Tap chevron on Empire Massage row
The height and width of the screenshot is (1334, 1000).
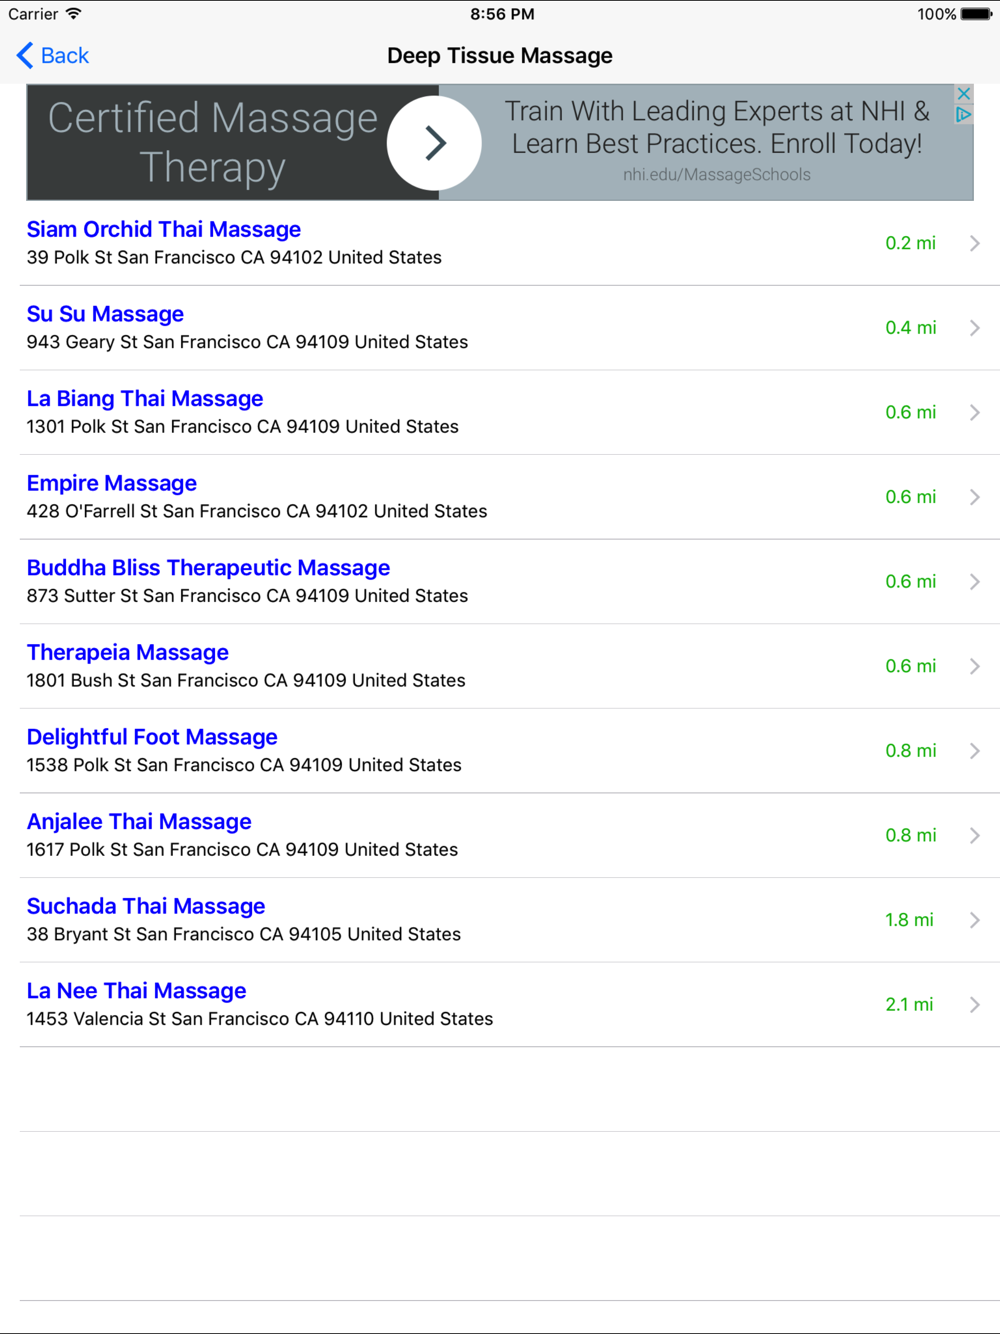pyautogui.click(x=975, y=497)
